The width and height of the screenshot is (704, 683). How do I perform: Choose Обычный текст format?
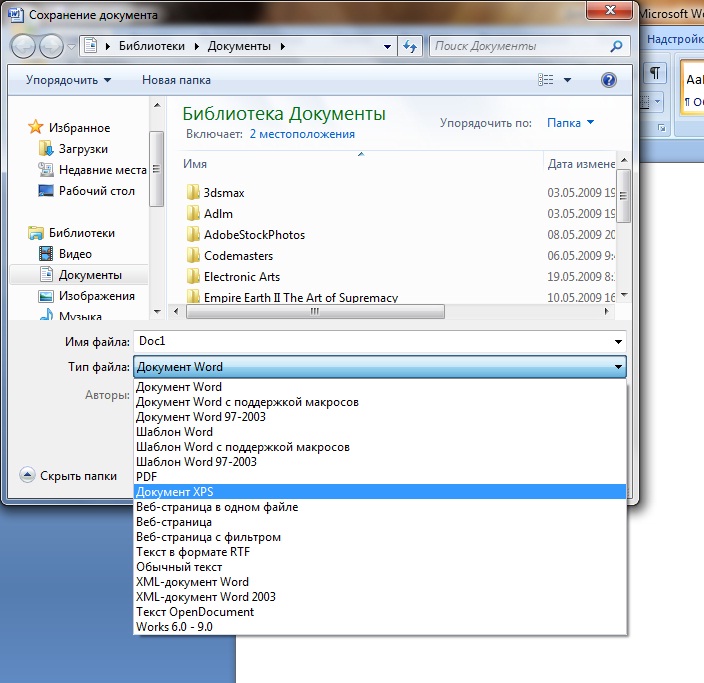[x=380, y=567]
